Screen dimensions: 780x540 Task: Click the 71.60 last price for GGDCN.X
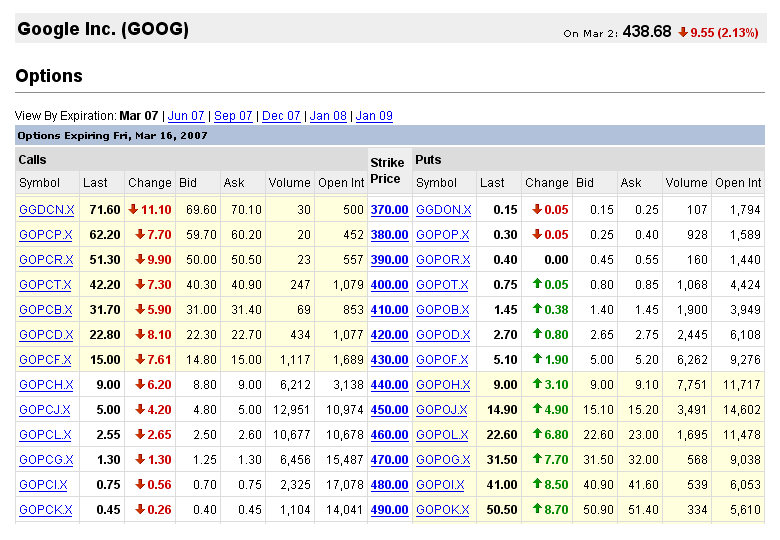pyautogui.click(x=105, y=210)
